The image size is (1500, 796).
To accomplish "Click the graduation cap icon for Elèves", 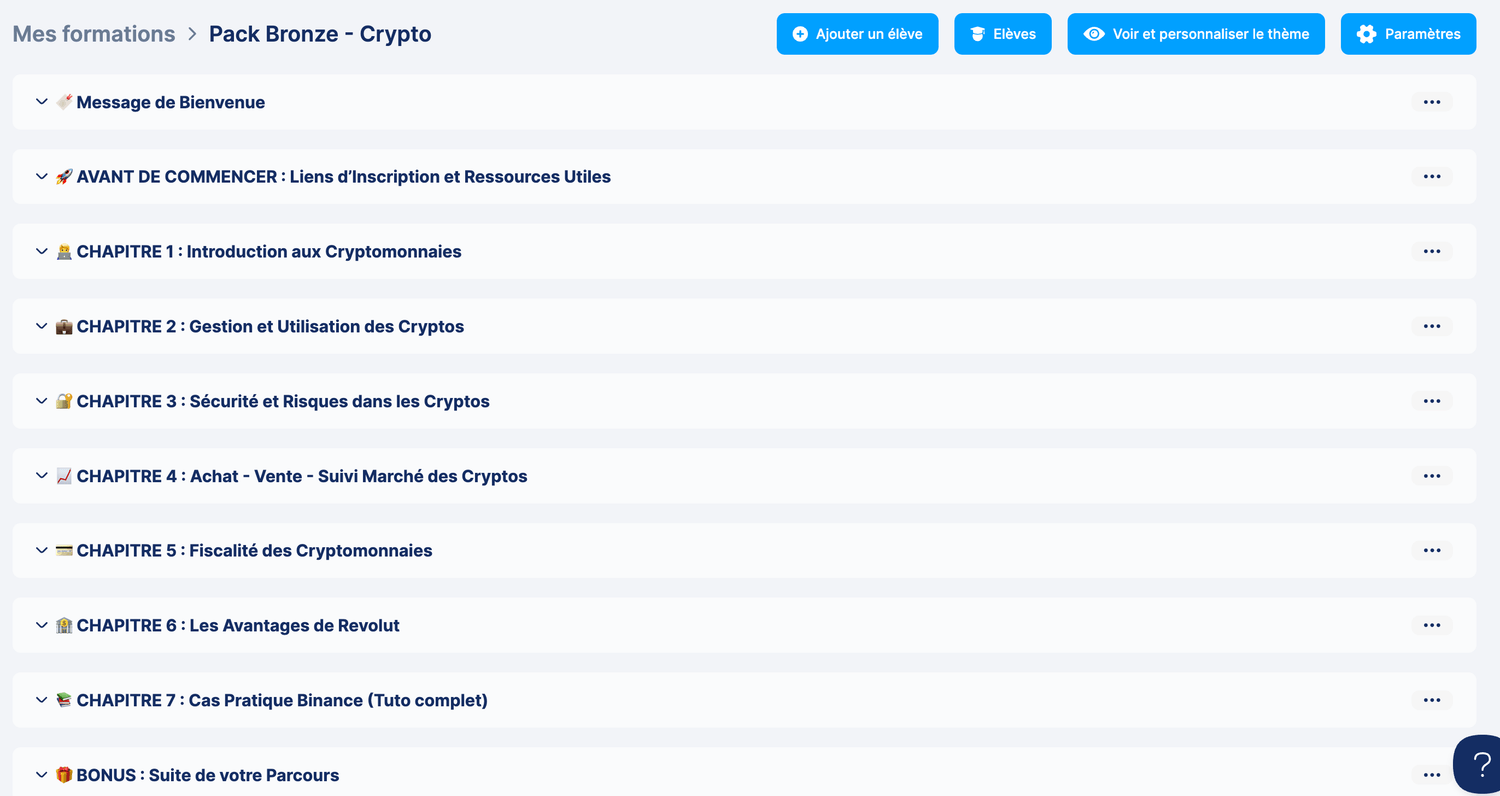I will (x=978, y=34).
